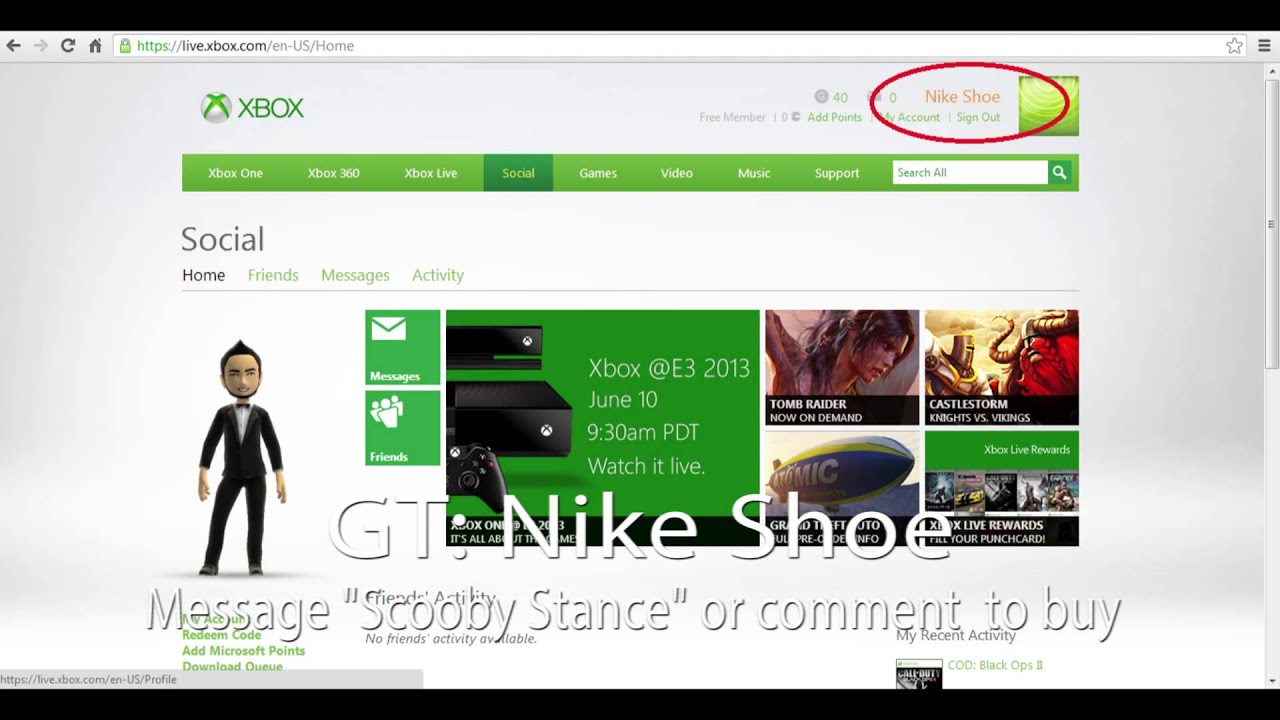The height and width of the screenshot is (720, 1280).
Task: Click the Xbox logo
Action: coord(252,107)
